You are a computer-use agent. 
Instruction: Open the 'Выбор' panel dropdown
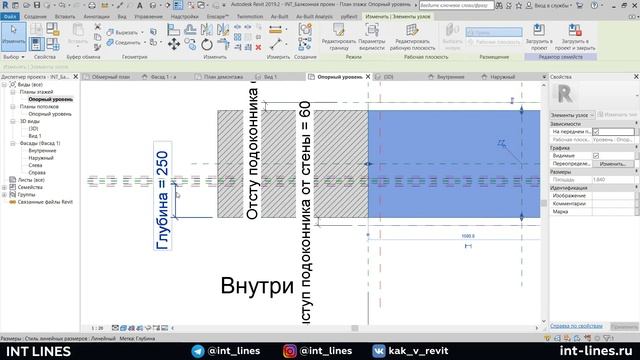13,57
